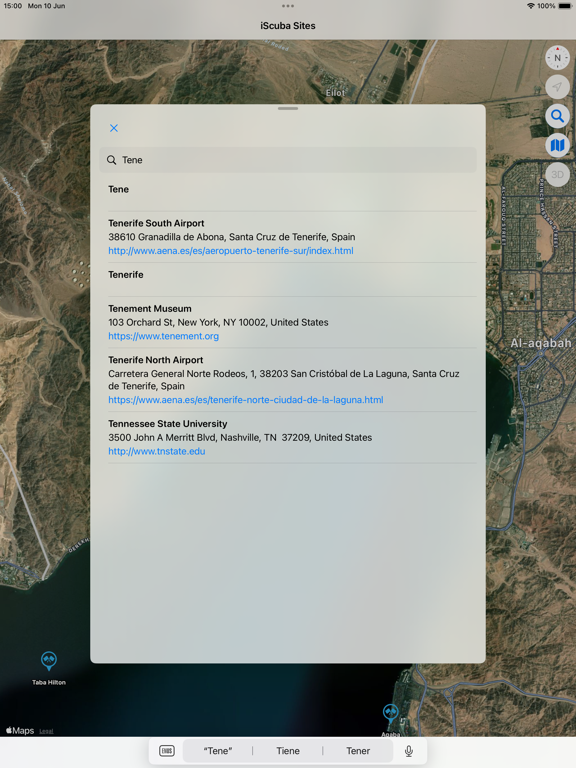Tap the microphone dictation icon
The image size is (576, 768).
[409, 751]
